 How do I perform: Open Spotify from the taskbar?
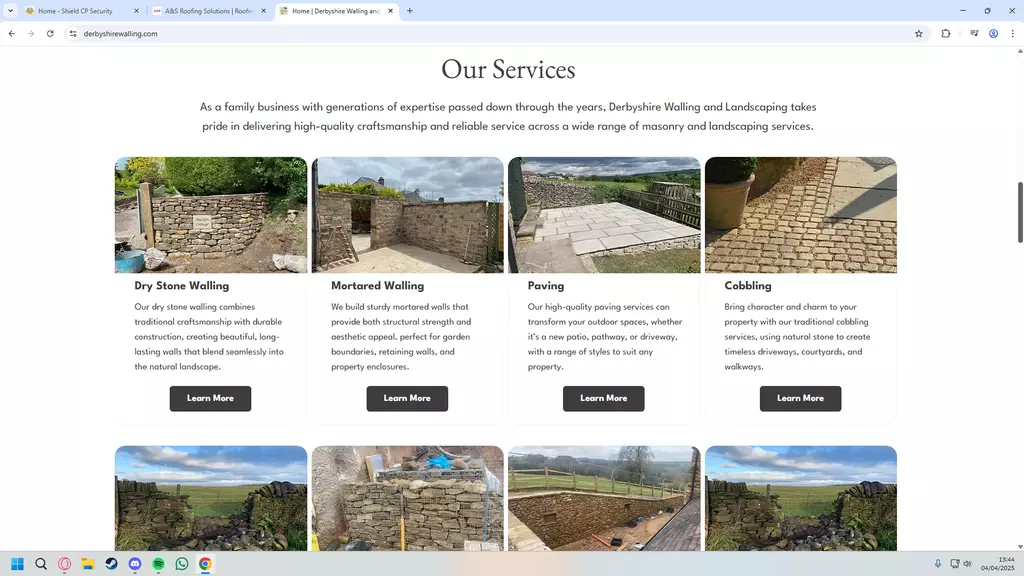158,564
